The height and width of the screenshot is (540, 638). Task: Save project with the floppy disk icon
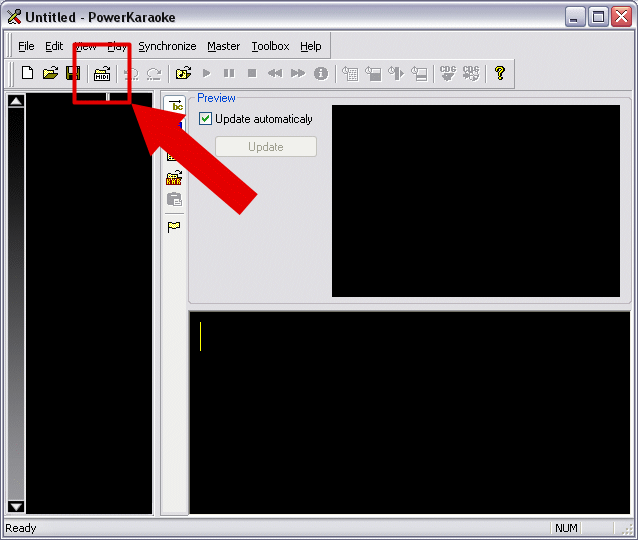[73, 73]
